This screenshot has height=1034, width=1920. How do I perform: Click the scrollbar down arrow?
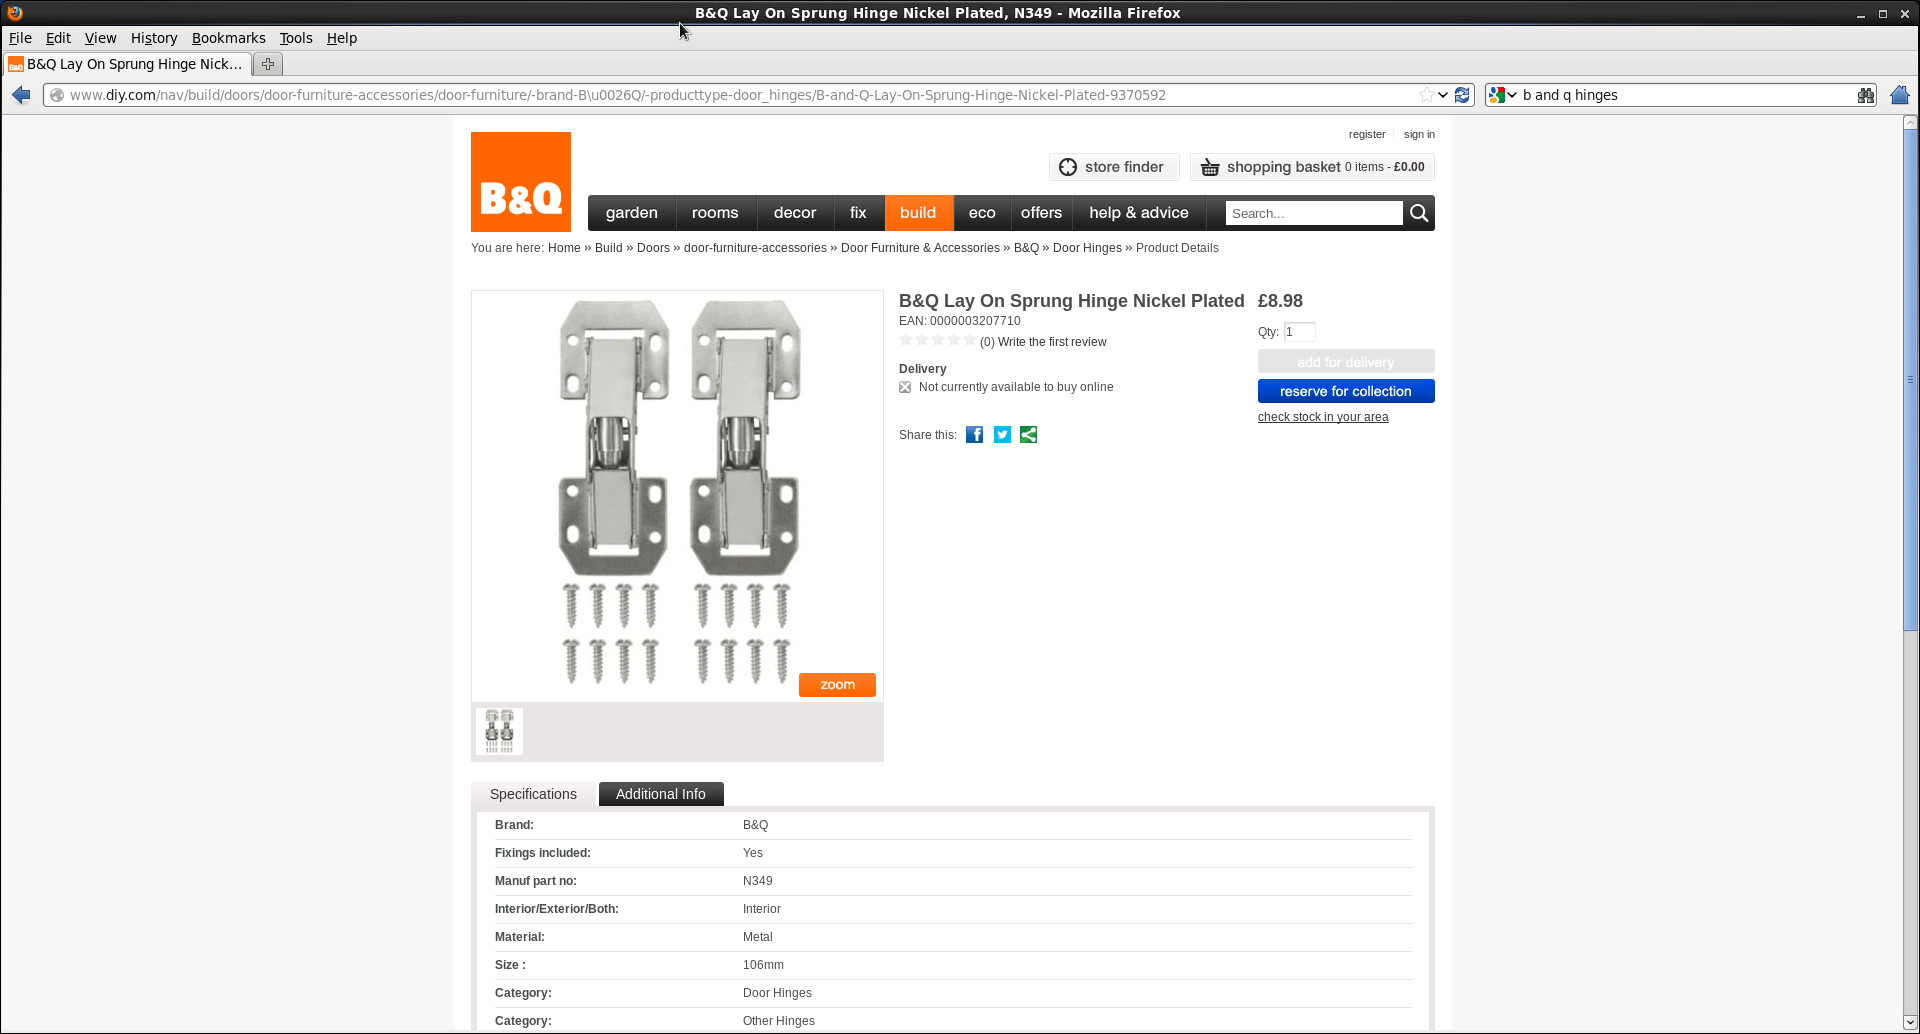click(1910, 1023)
